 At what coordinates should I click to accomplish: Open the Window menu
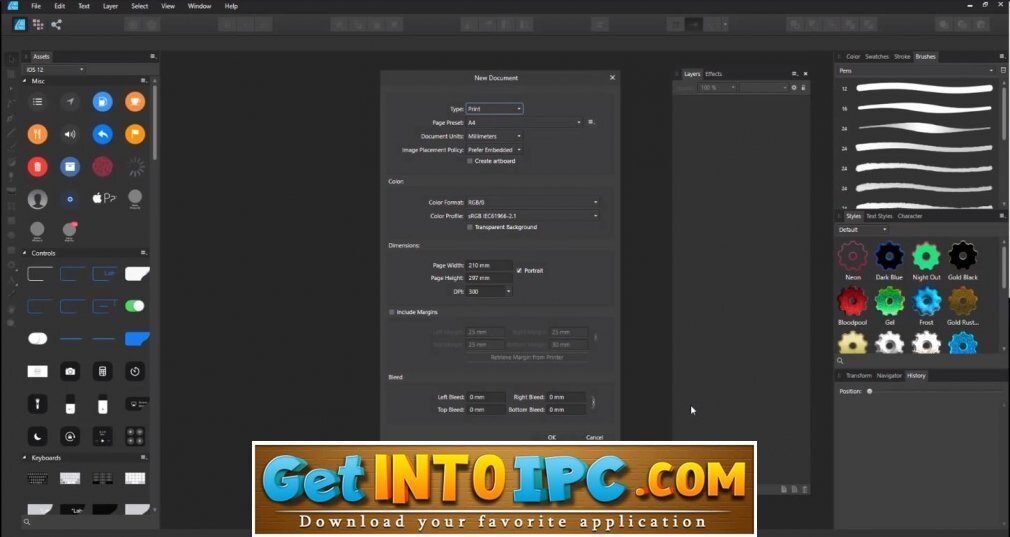pos(199,6)
